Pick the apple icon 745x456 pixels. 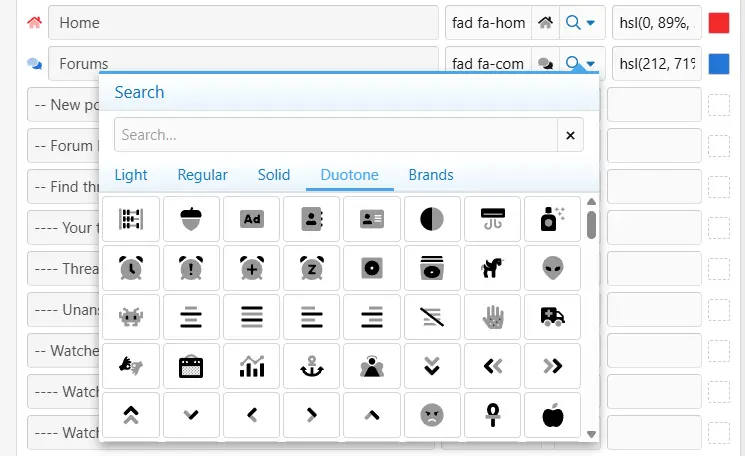pyautogui.click(x=553, y=415)
